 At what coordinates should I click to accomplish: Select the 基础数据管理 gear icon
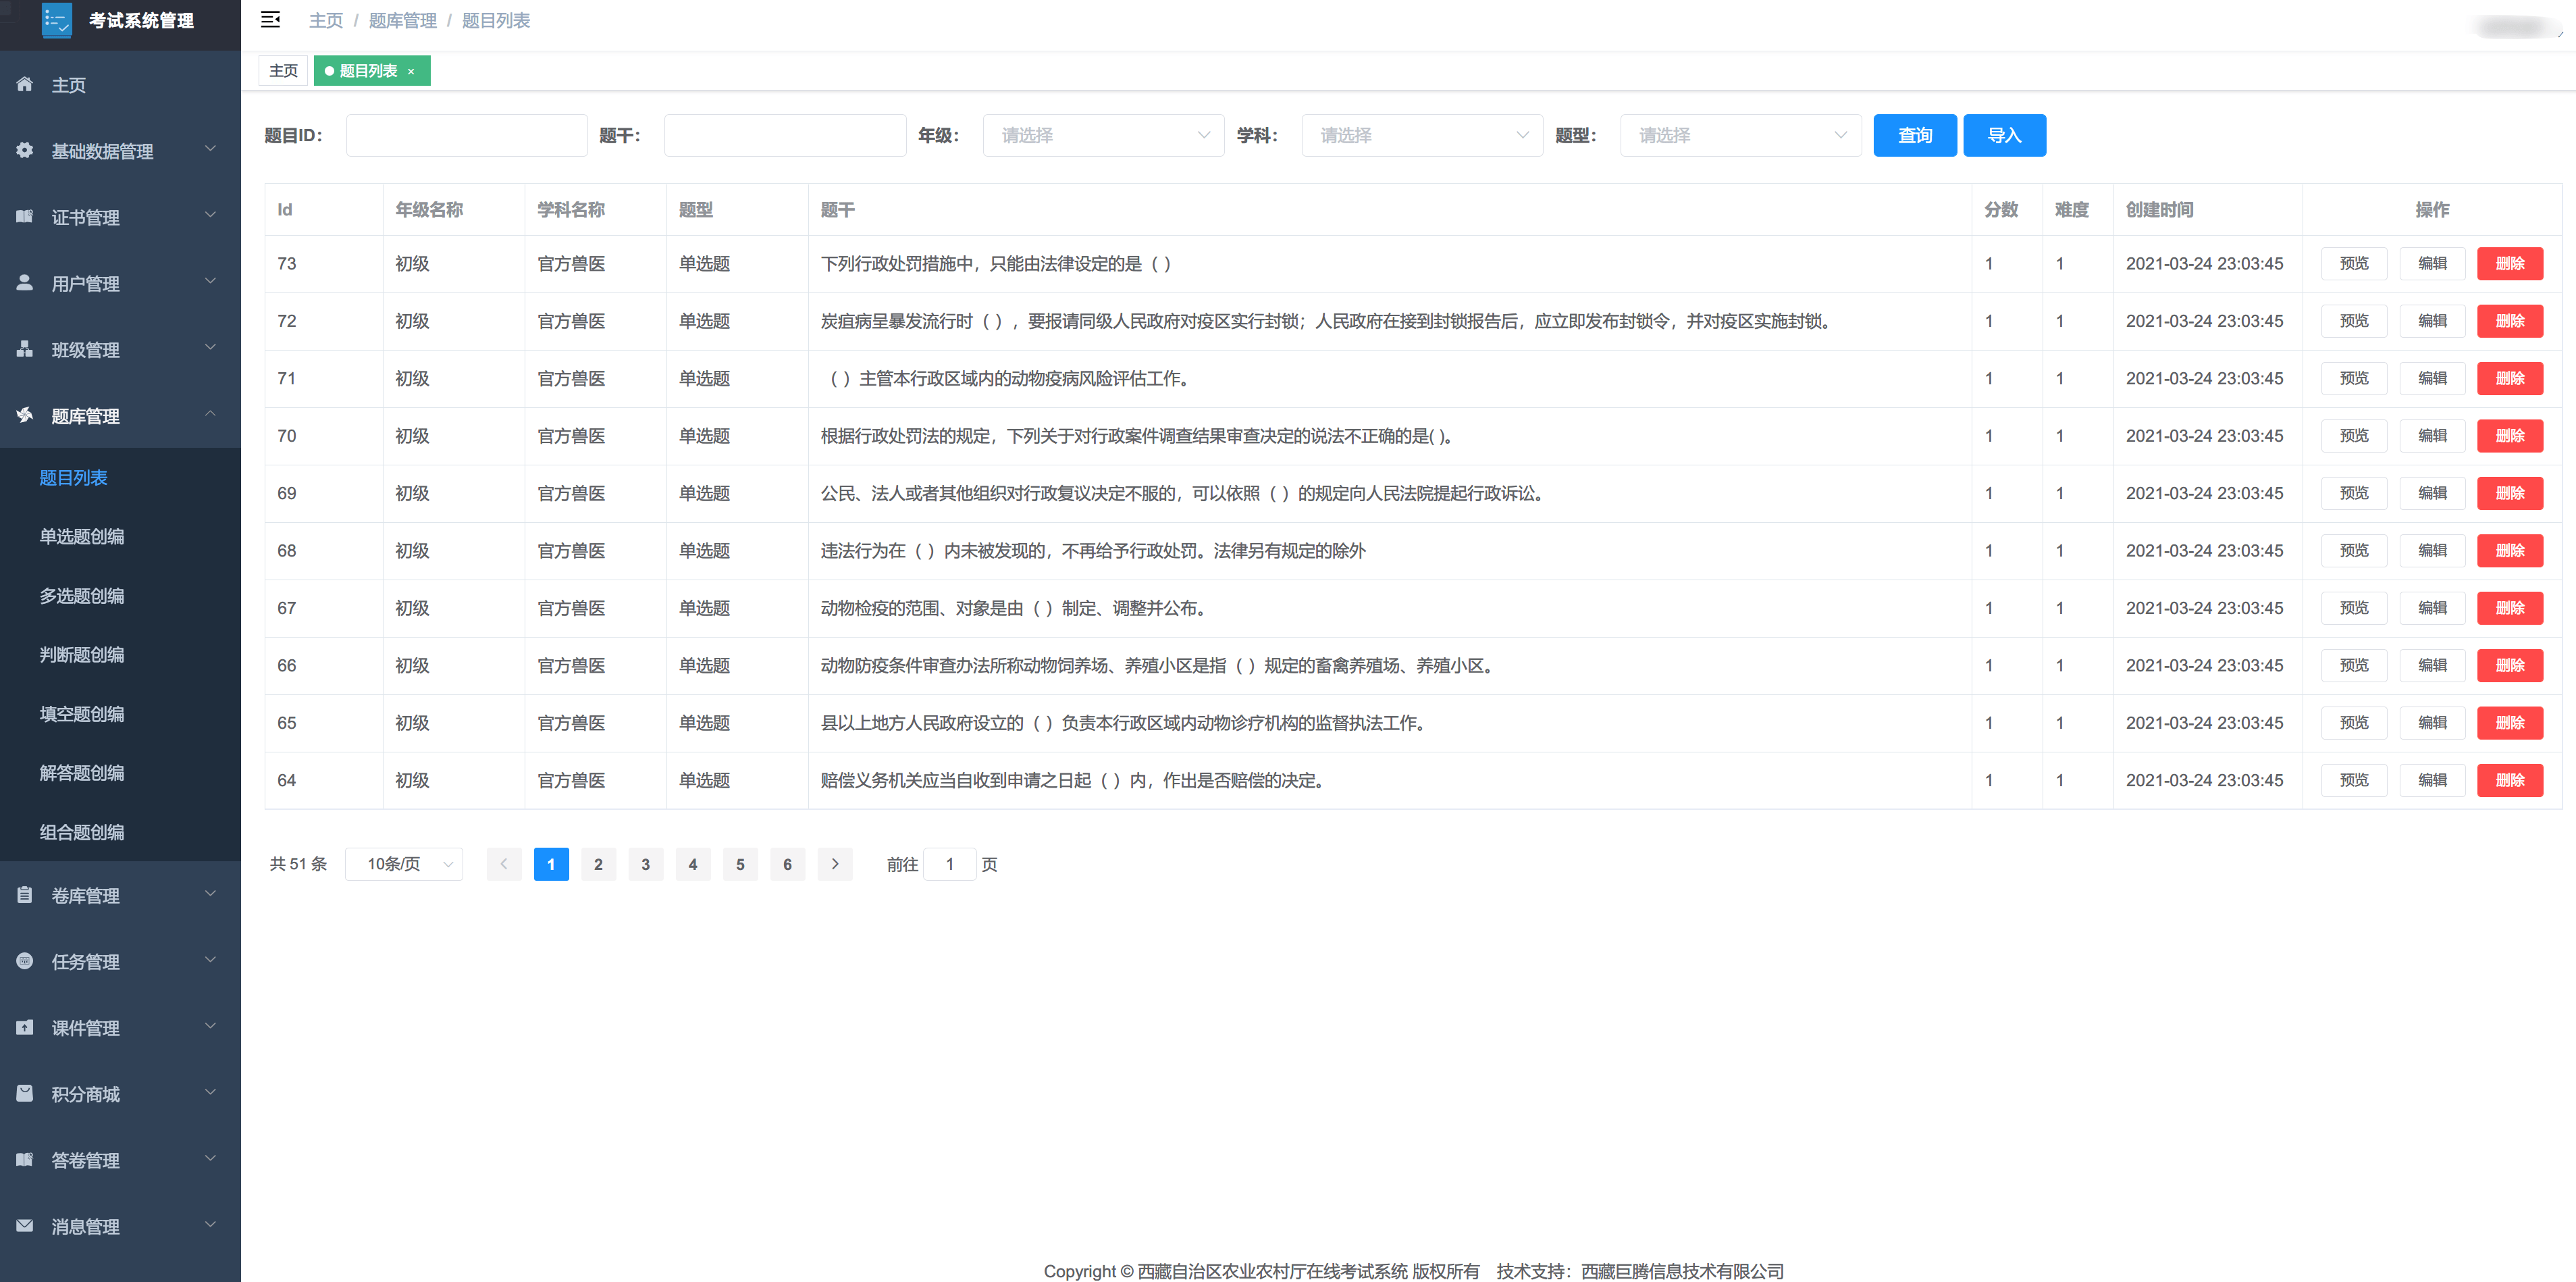click(x=24, y=150)
